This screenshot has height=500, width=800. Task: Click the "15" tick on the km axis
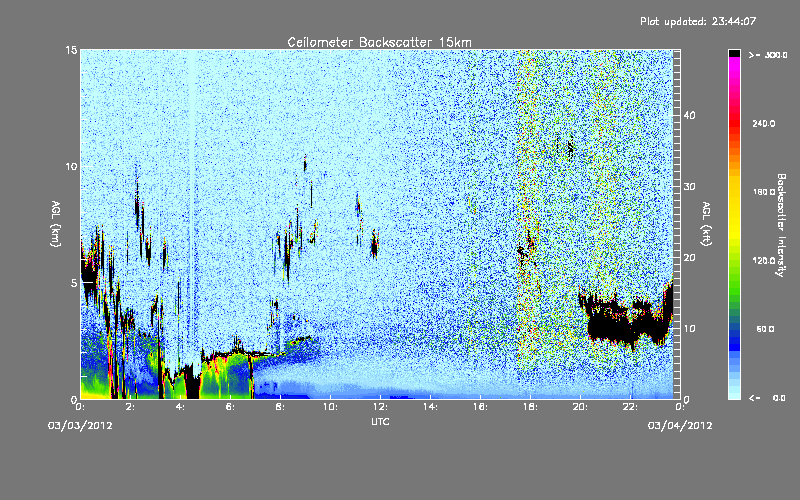pos(71,50)
